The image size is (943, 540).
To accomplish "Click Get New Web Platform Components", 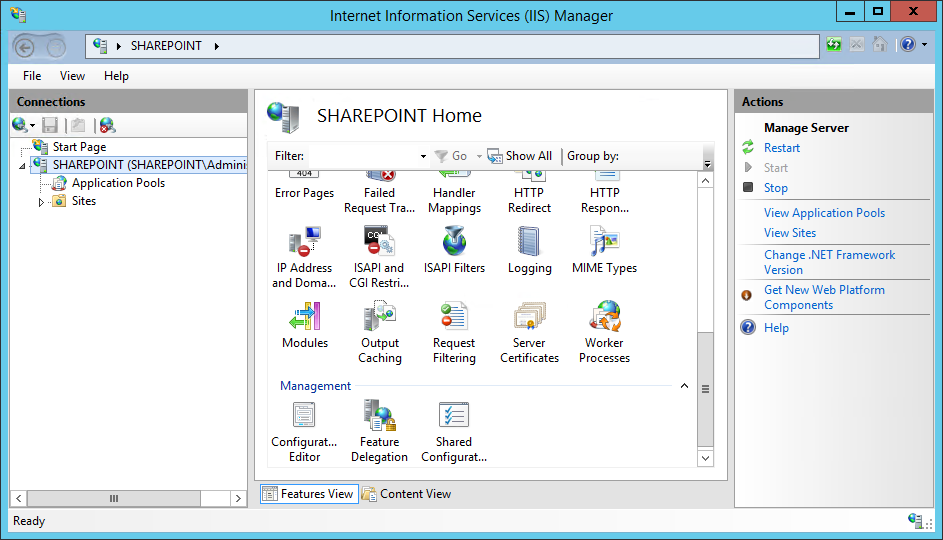I will 824,297.
